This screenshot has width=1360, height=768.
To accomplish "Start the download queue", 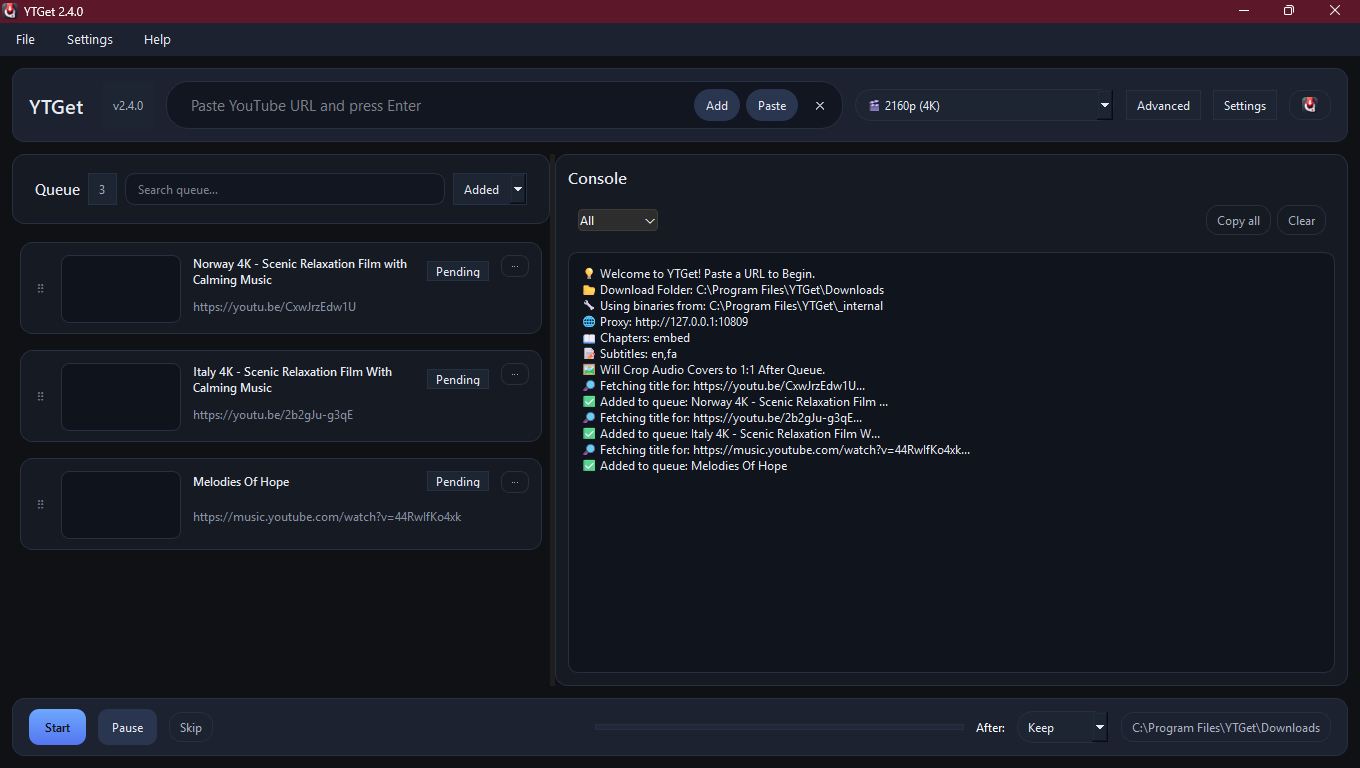I will pyautogui.click(x=57, y=727).
